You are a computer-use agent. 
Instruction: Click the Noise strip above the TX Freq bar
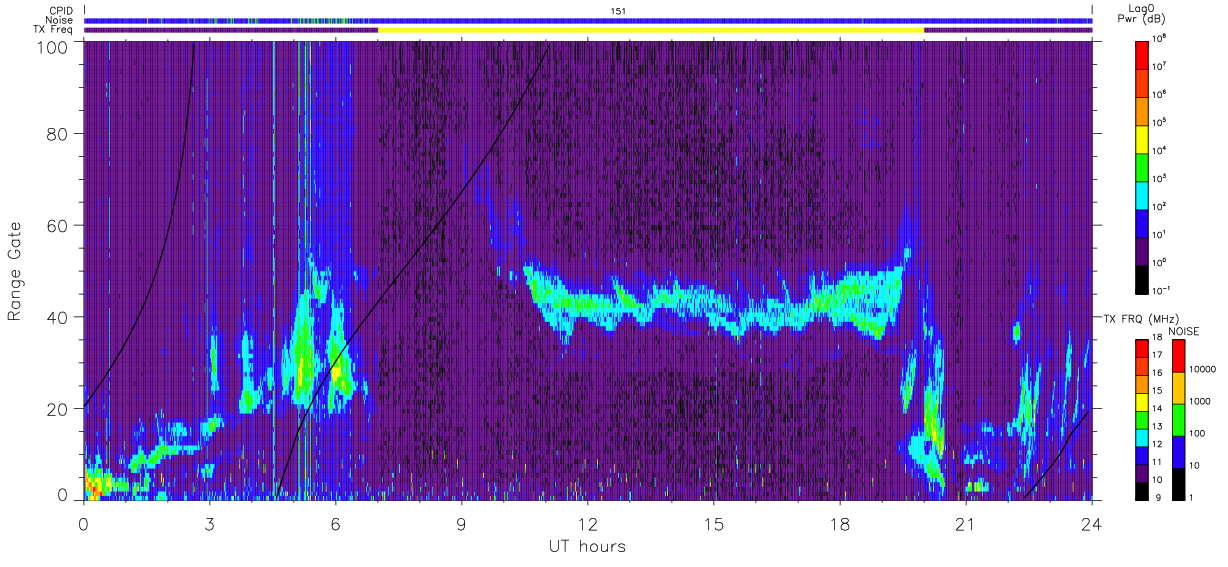(588, 20)
